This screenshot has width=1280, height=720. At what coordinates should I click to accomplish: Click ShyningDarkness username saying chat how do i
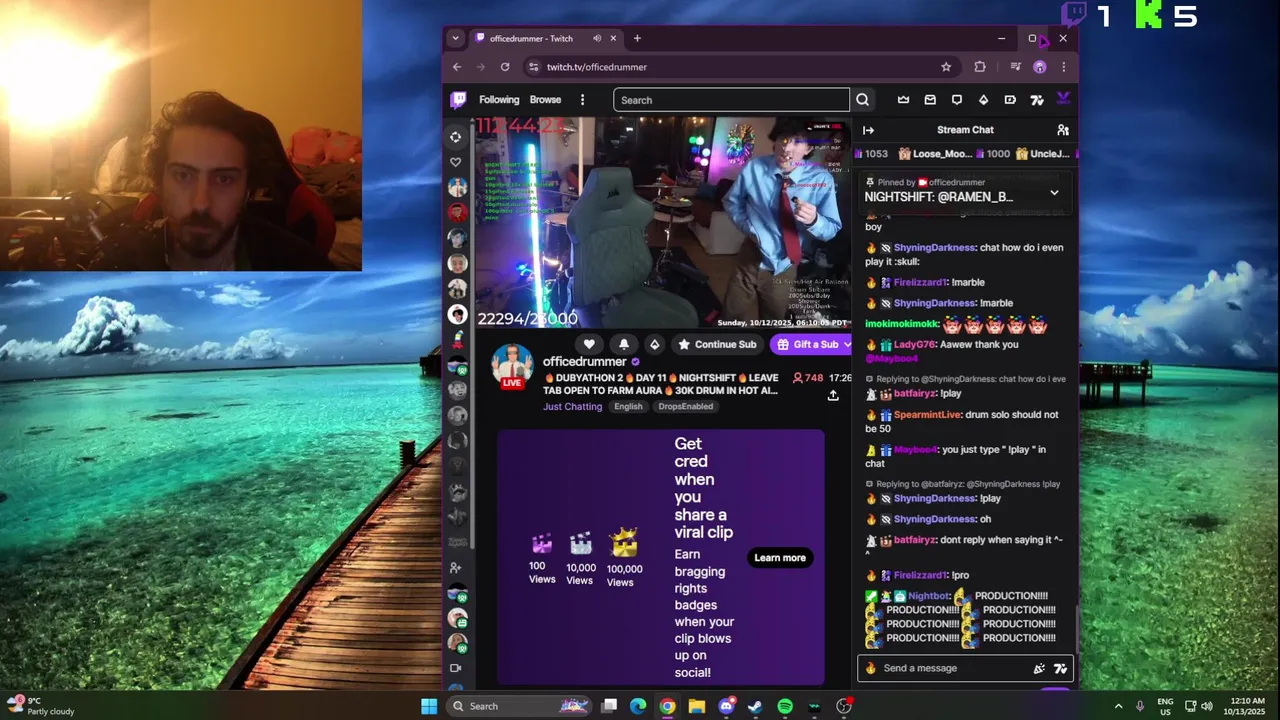tap(934, 248)
